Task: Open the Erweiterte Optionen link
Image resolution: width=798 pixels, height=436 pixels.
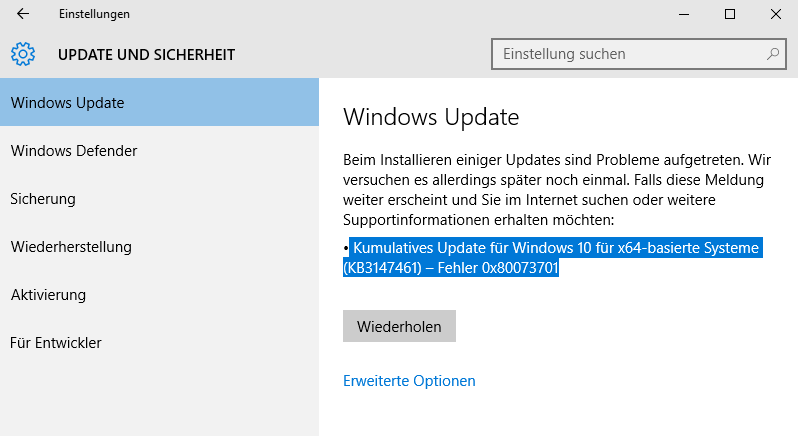Action: [x=409, y=381]
